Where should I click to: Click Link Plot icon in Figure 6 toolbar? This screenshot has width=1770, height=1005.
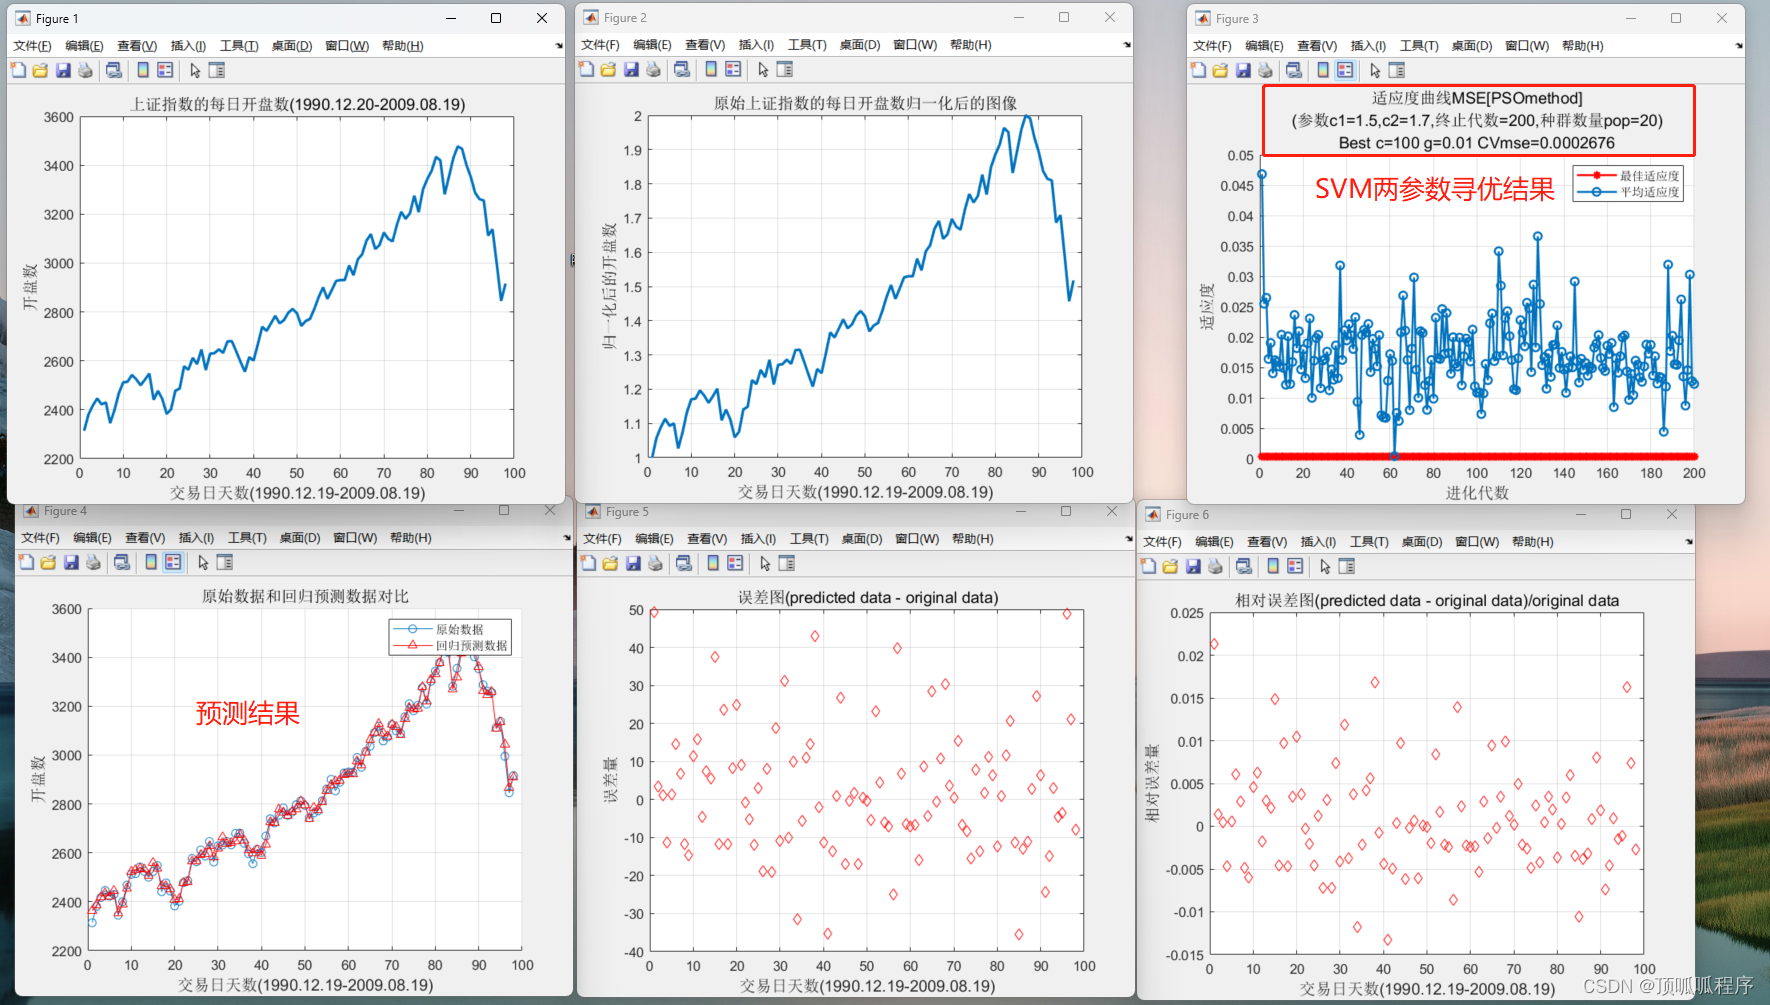[x=1244, y=566]
